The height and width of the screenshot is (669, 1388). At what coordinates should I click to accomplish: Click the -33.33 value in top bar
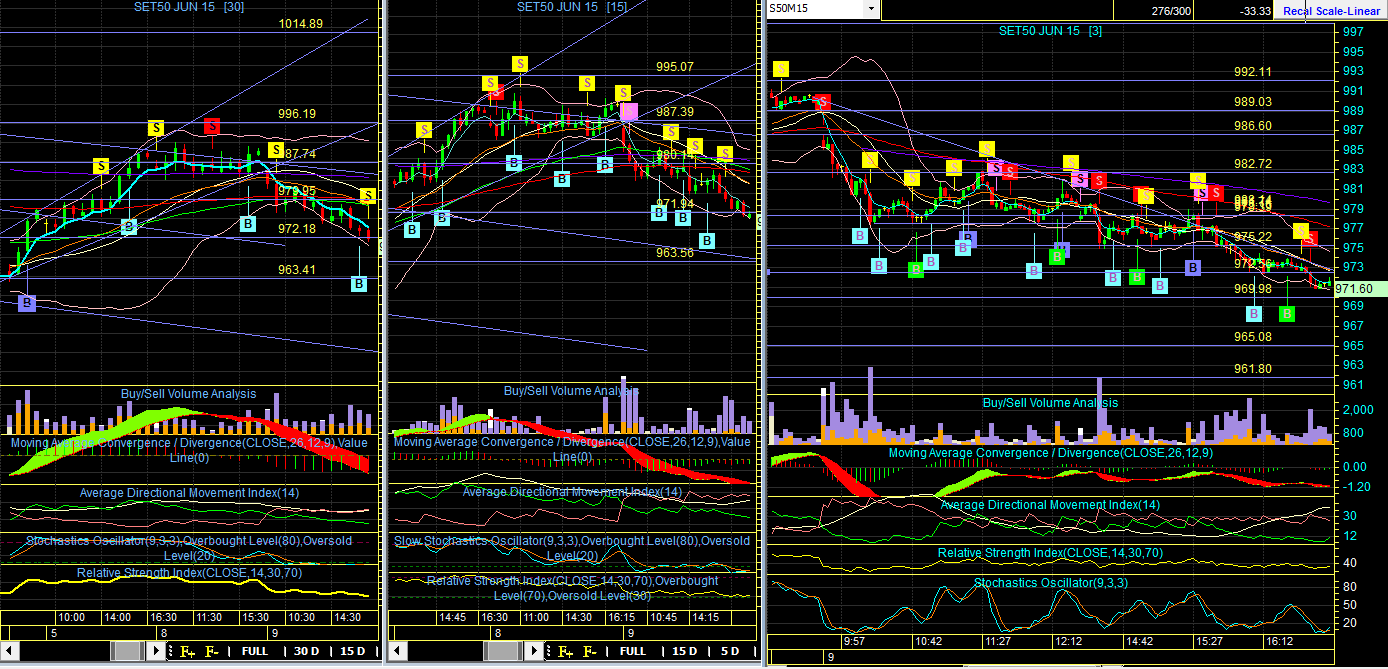1255,11
